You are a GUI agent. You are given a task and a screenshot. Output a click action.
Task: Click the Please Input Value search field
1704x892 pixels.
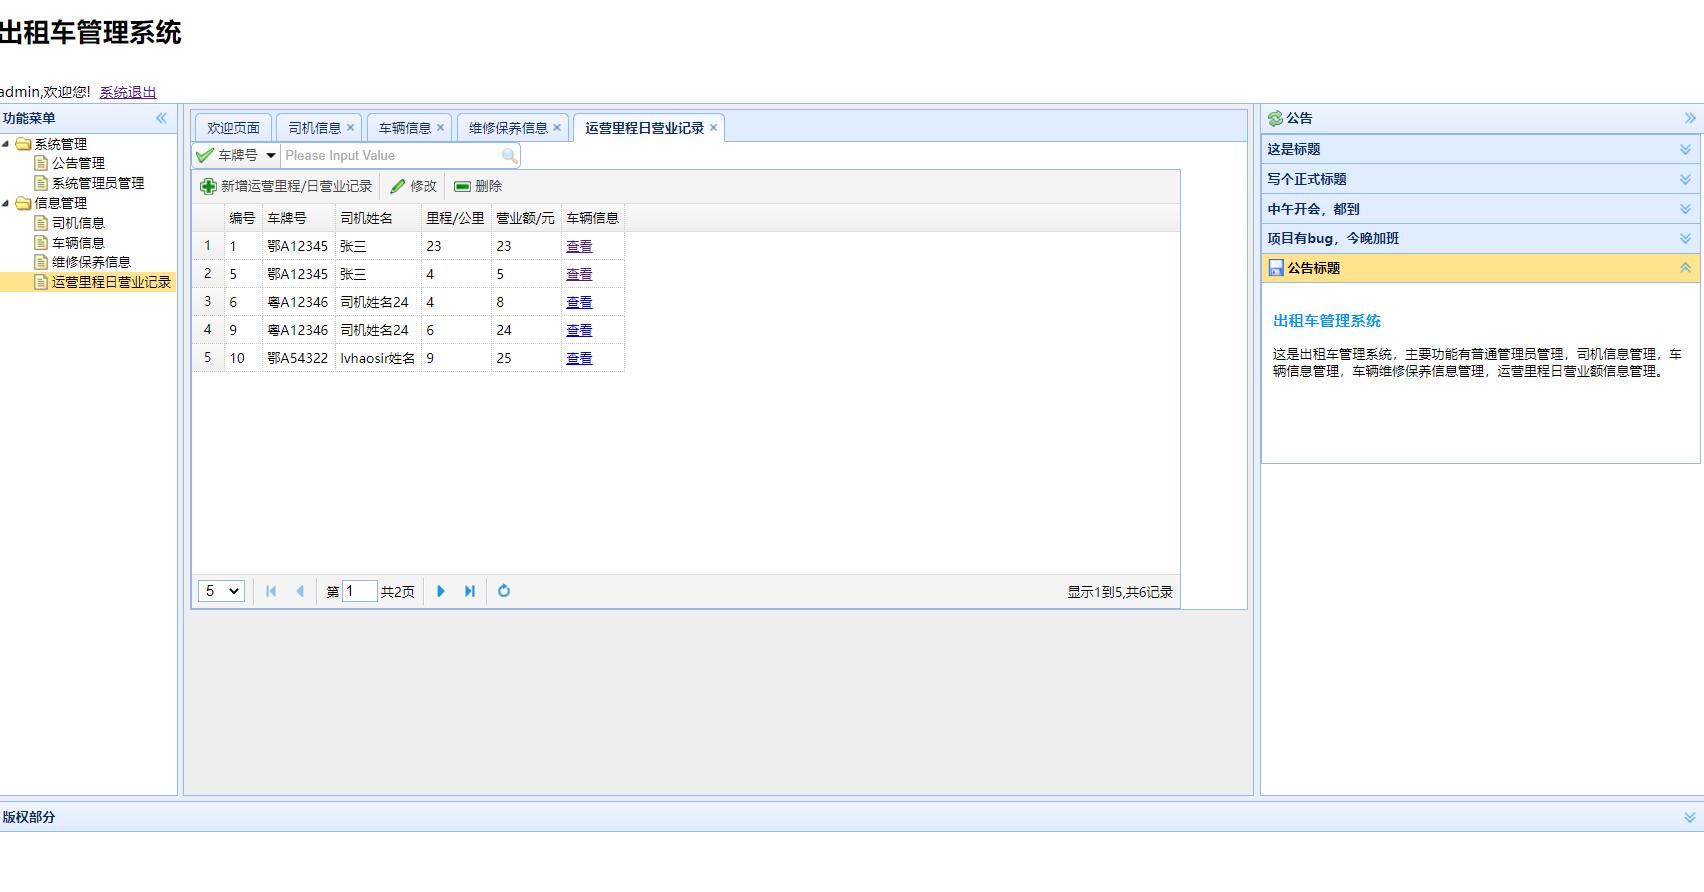390,156
